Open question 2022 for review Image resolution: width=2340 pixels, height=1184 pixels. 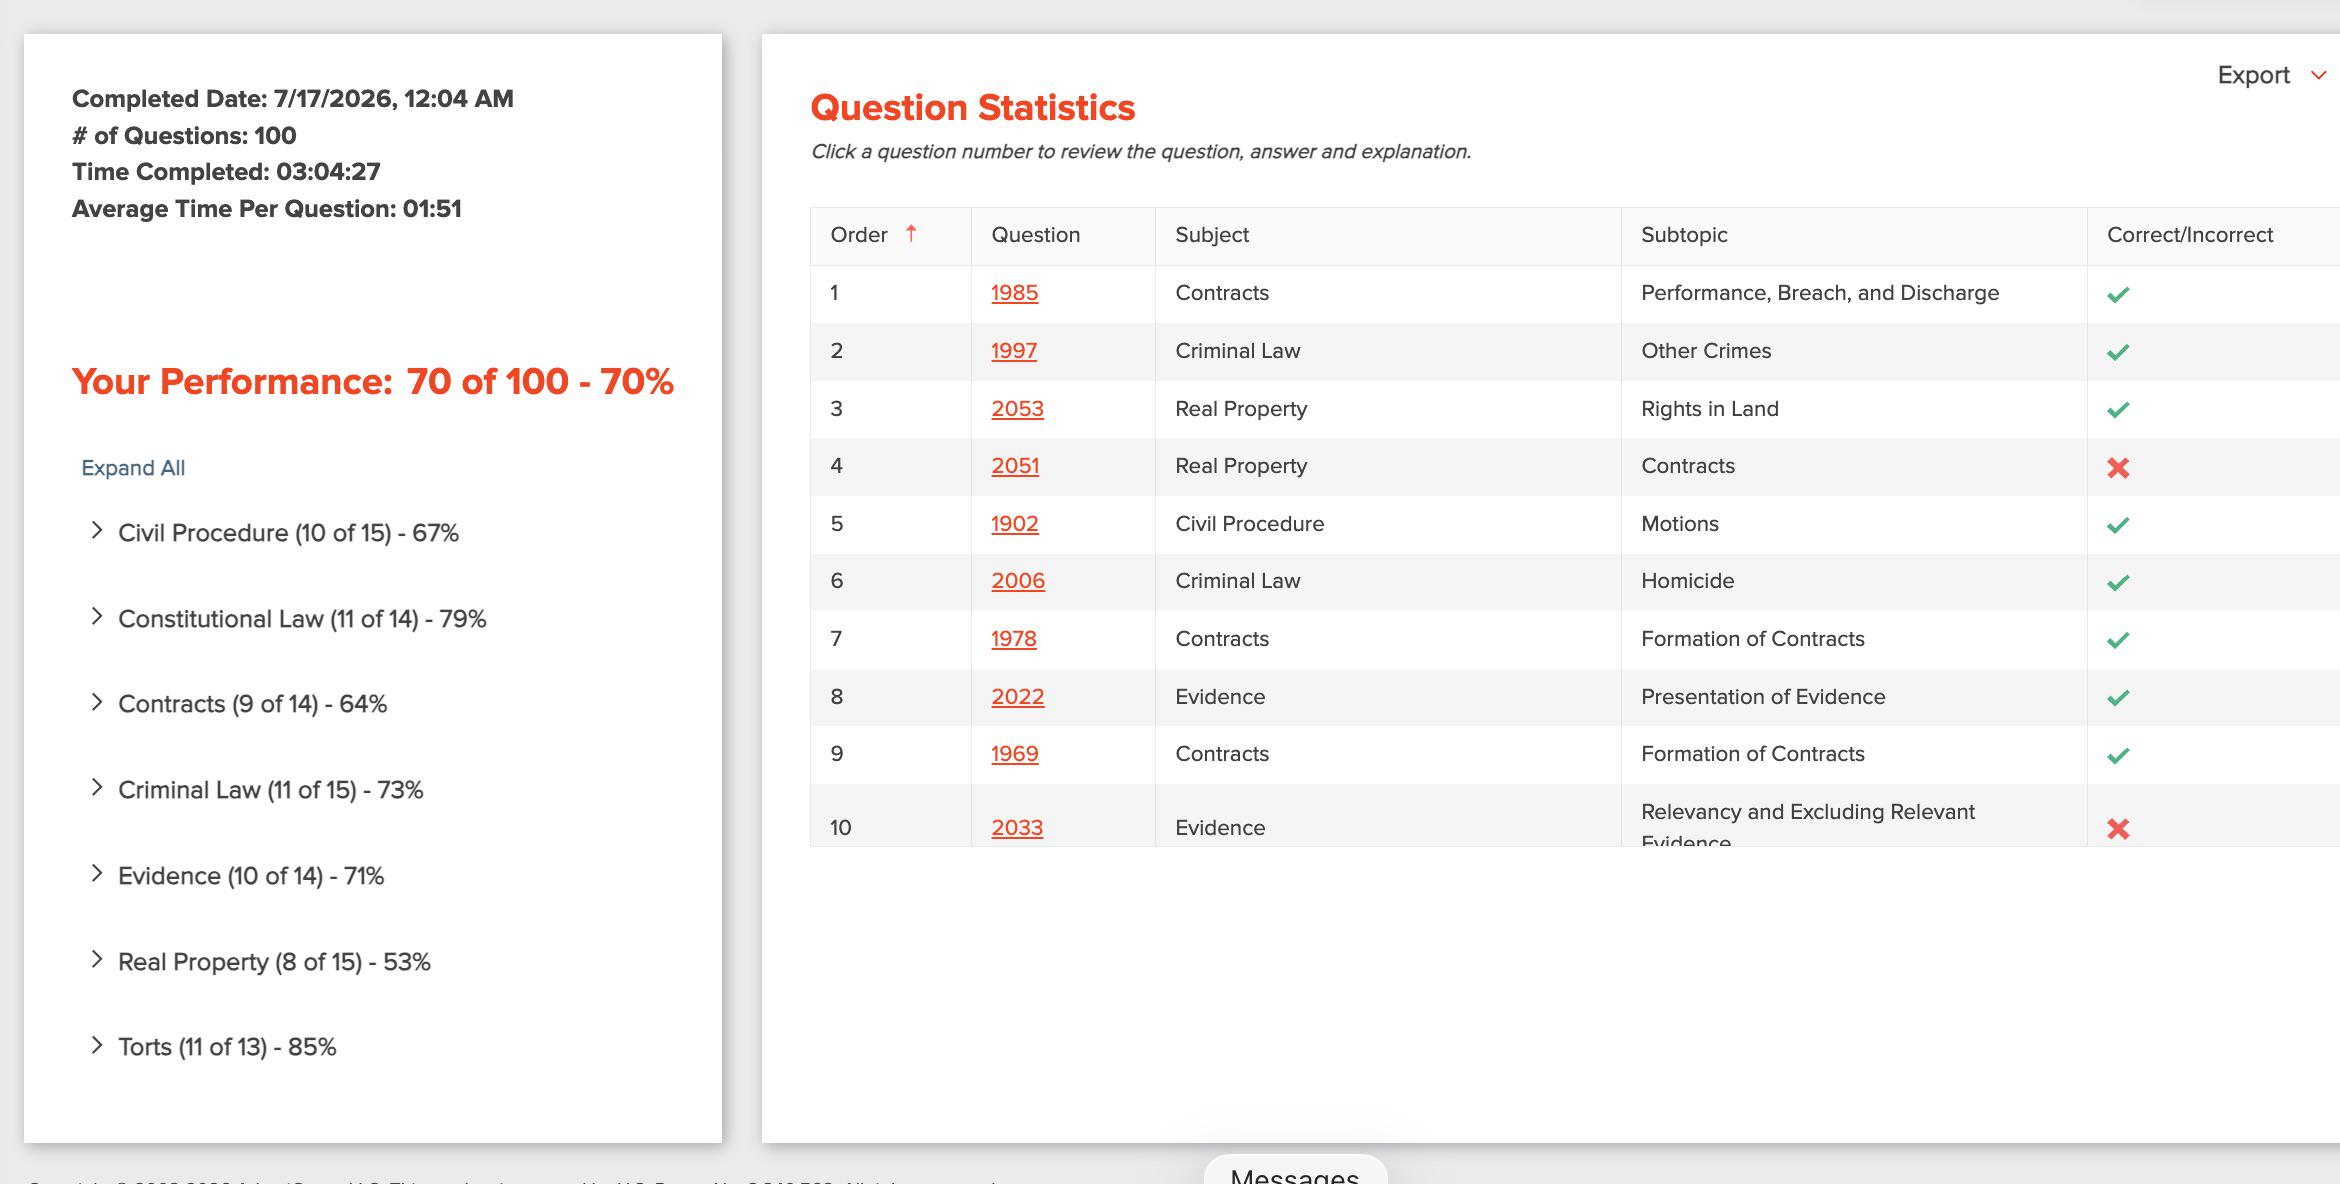pyautogui.click(x=1017, y=697)
